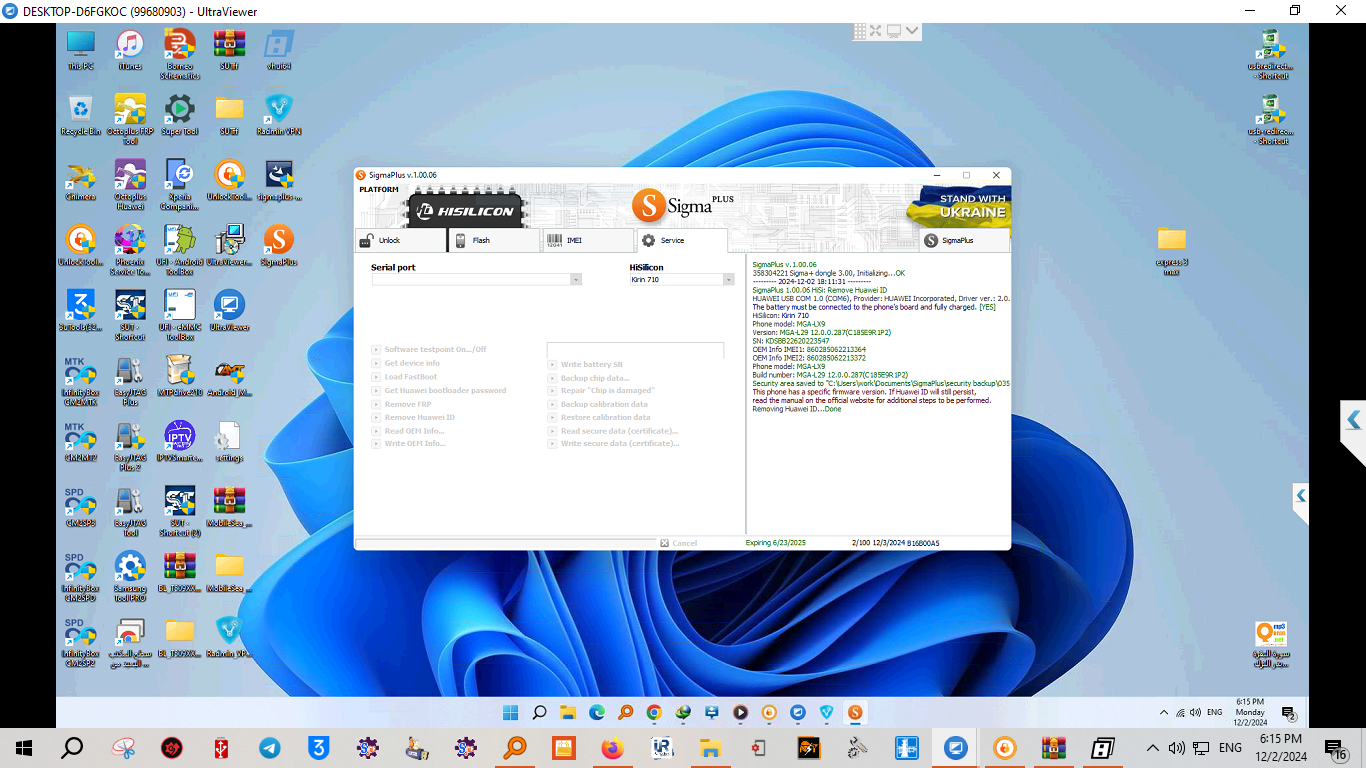Open the express3 max folder
Screen dimensions: 1366x768
coord(1171,250)
